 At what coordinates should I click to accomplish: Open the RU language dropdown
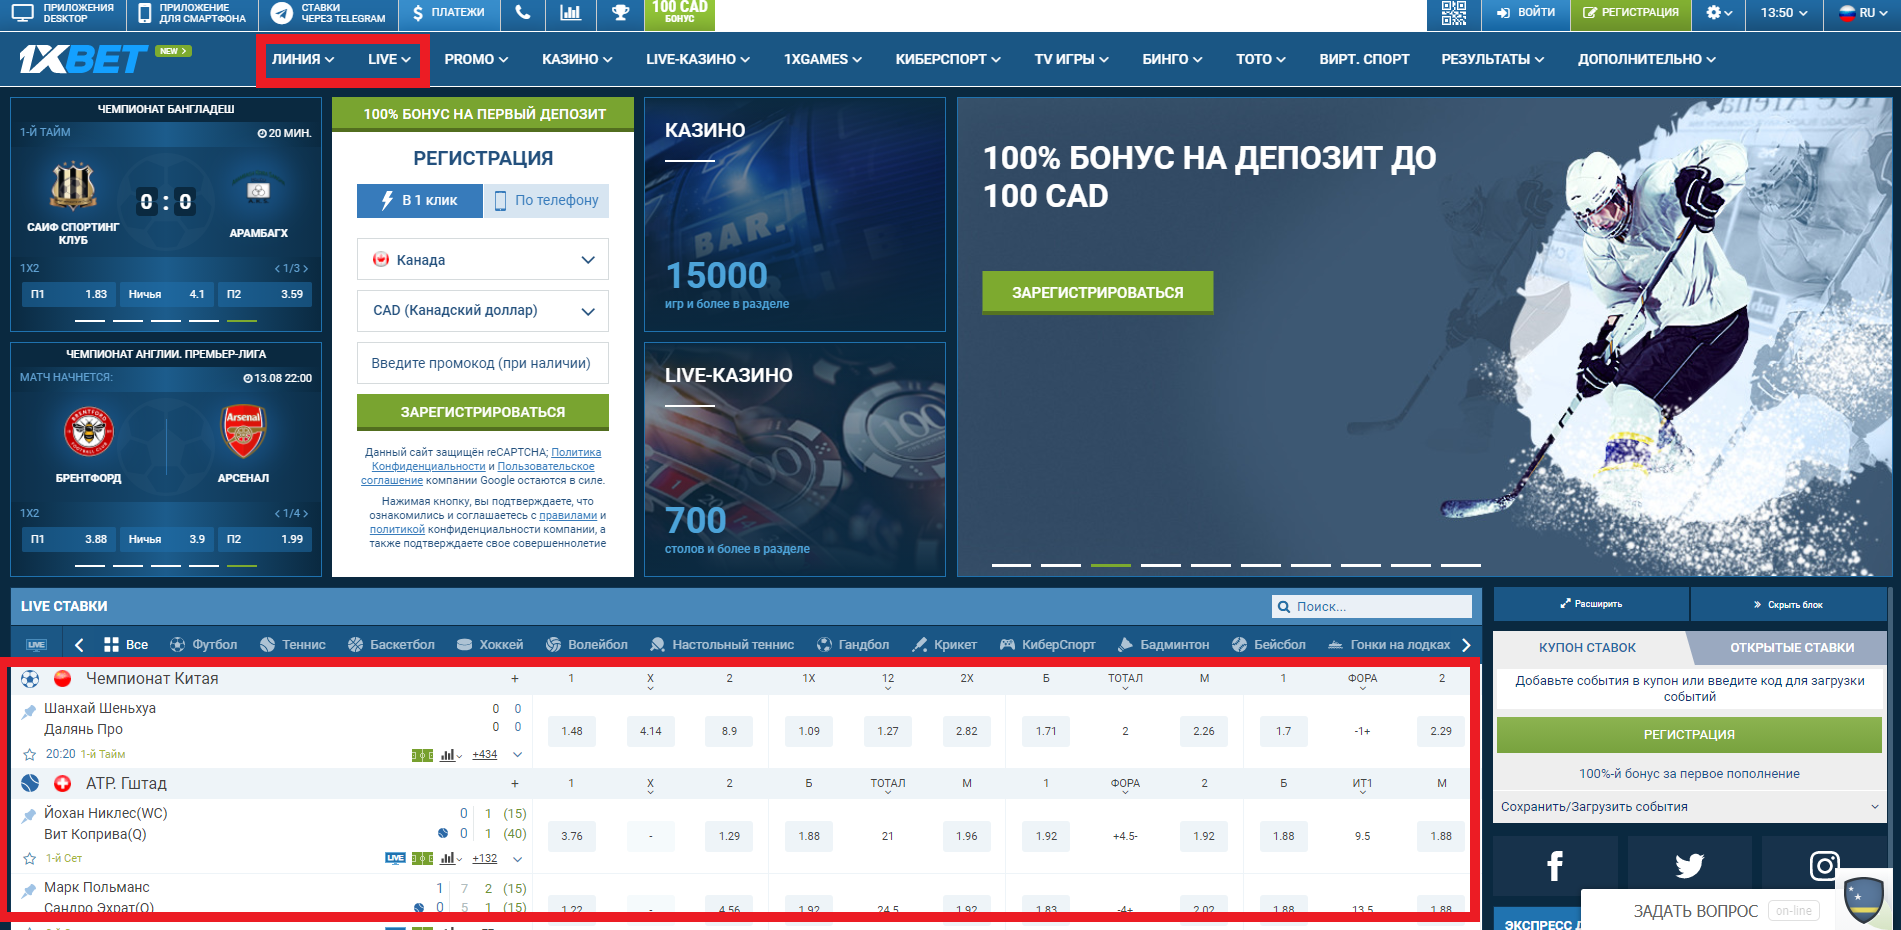(1864, 13)
